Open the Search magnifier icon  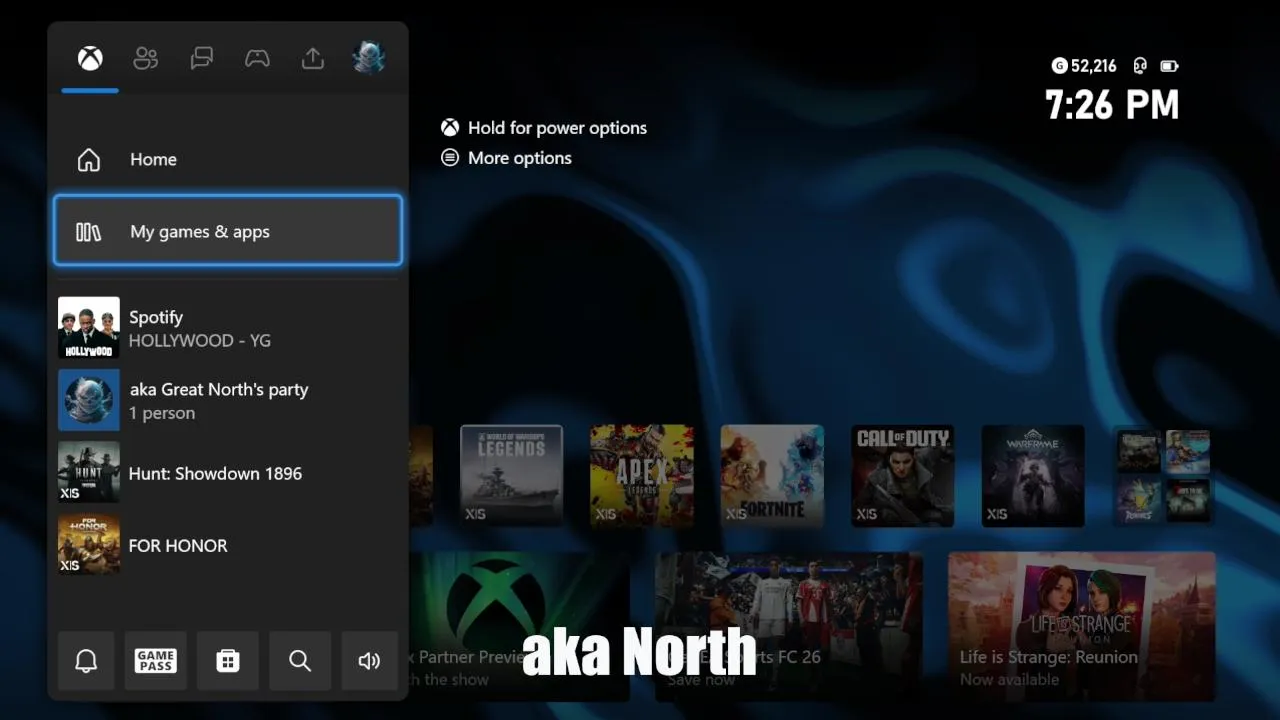[300, 661]
